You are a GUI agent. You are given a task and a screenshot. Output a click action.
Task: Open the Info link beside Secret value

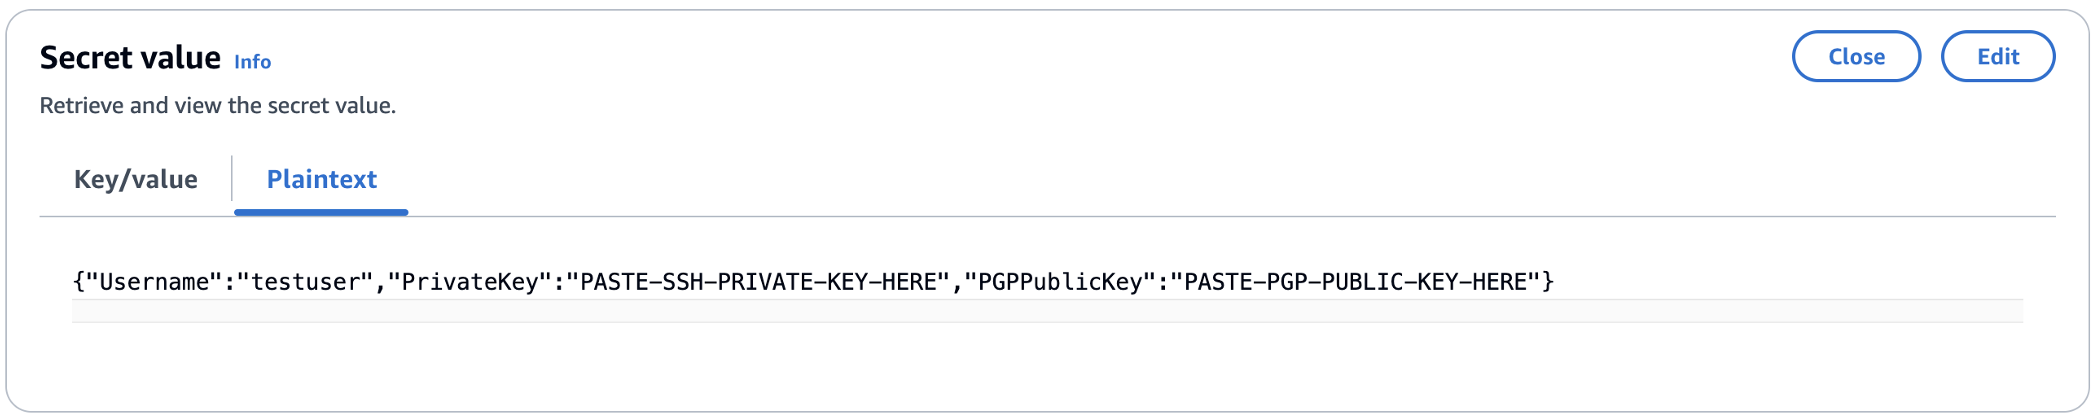tap(252, 62)
